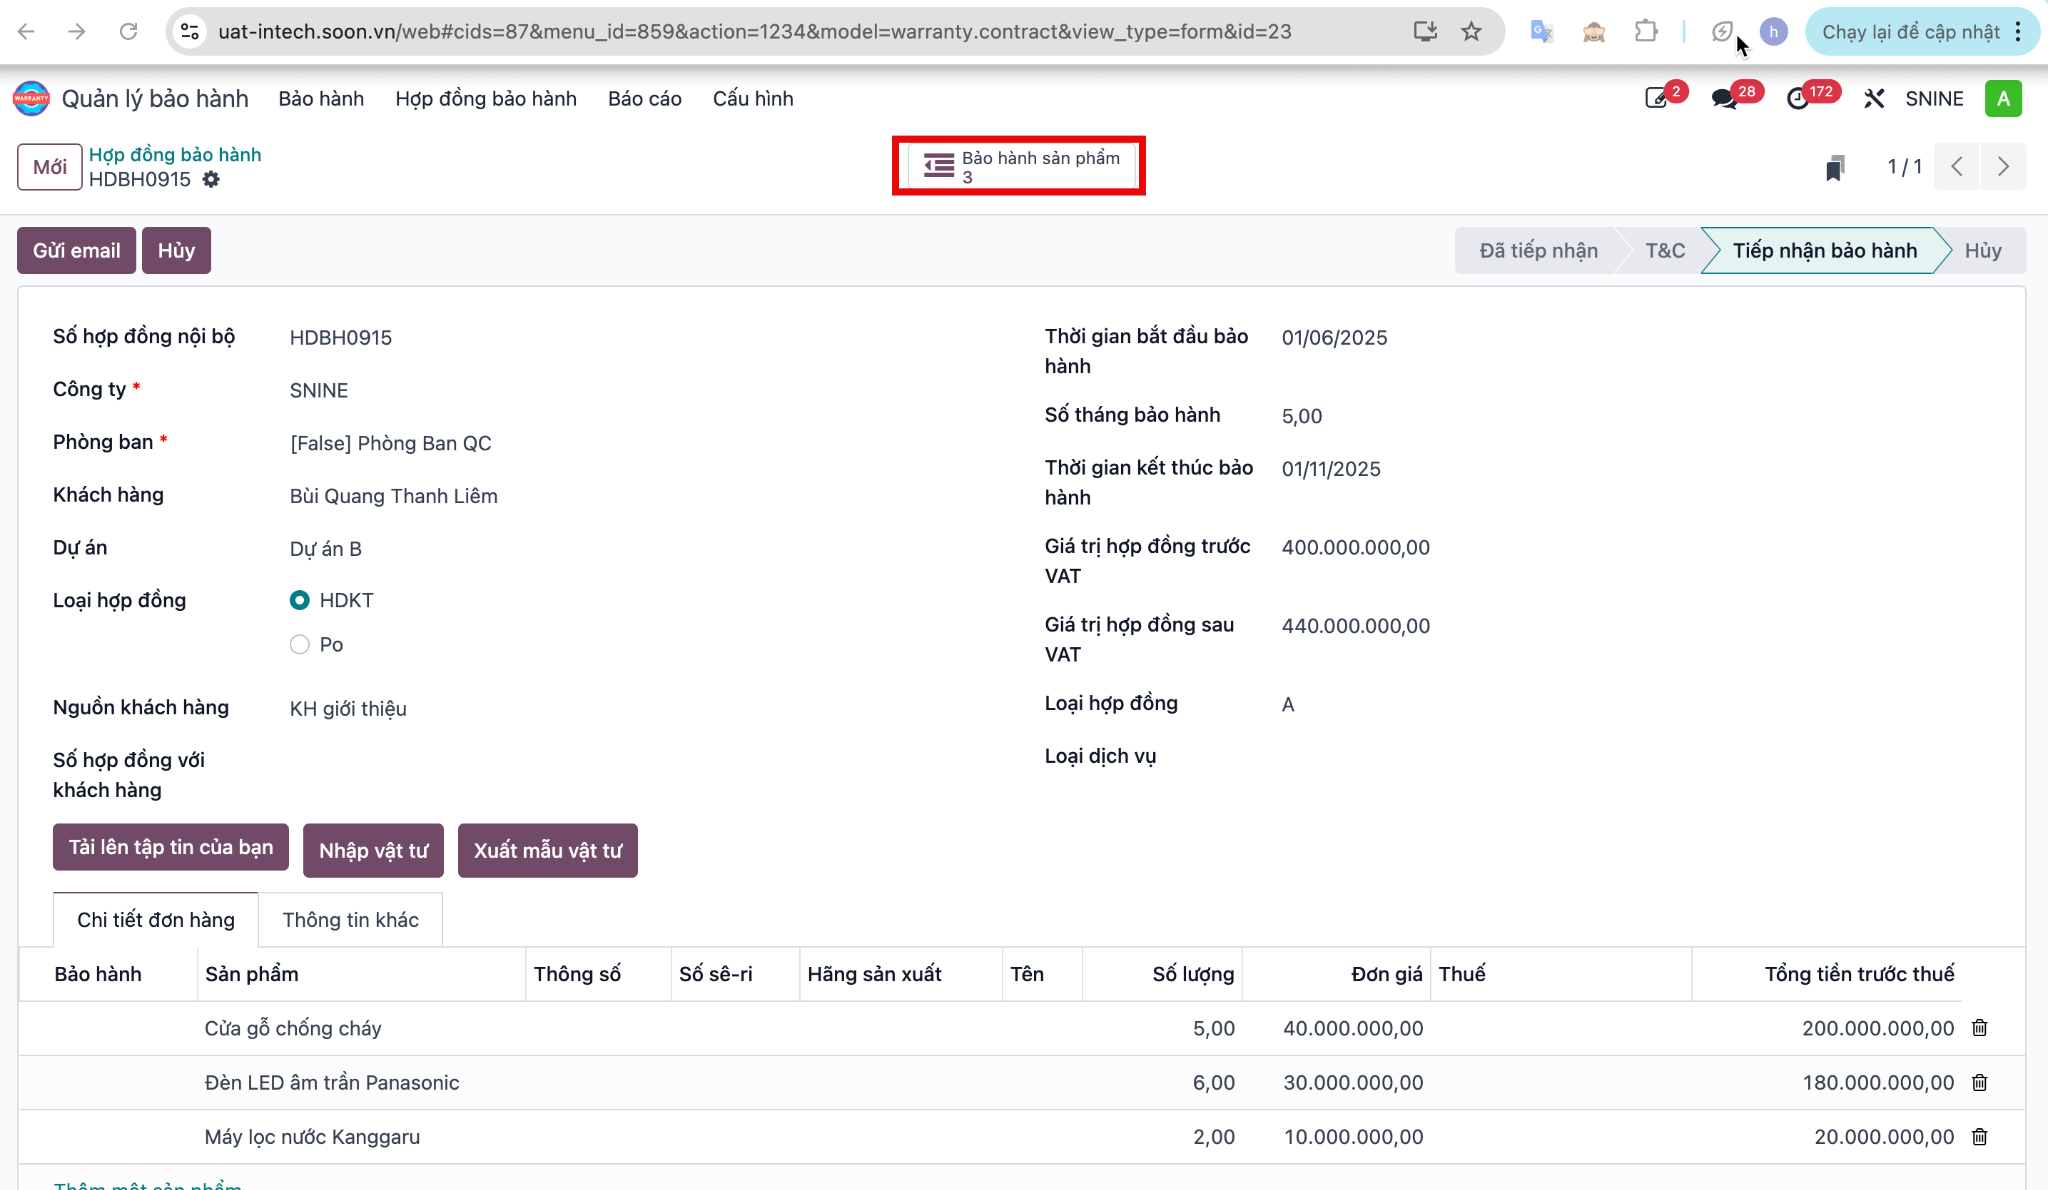Open the Cấu hình menu

(x=753, y=98)
